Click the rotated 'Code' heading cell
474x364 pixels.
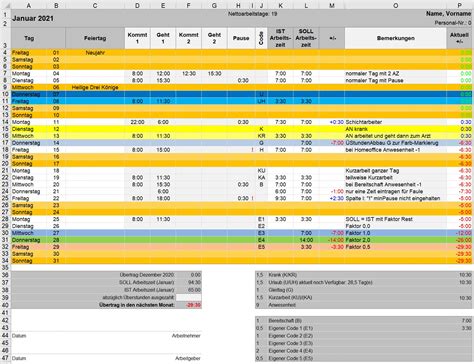(x=261, y=38)
